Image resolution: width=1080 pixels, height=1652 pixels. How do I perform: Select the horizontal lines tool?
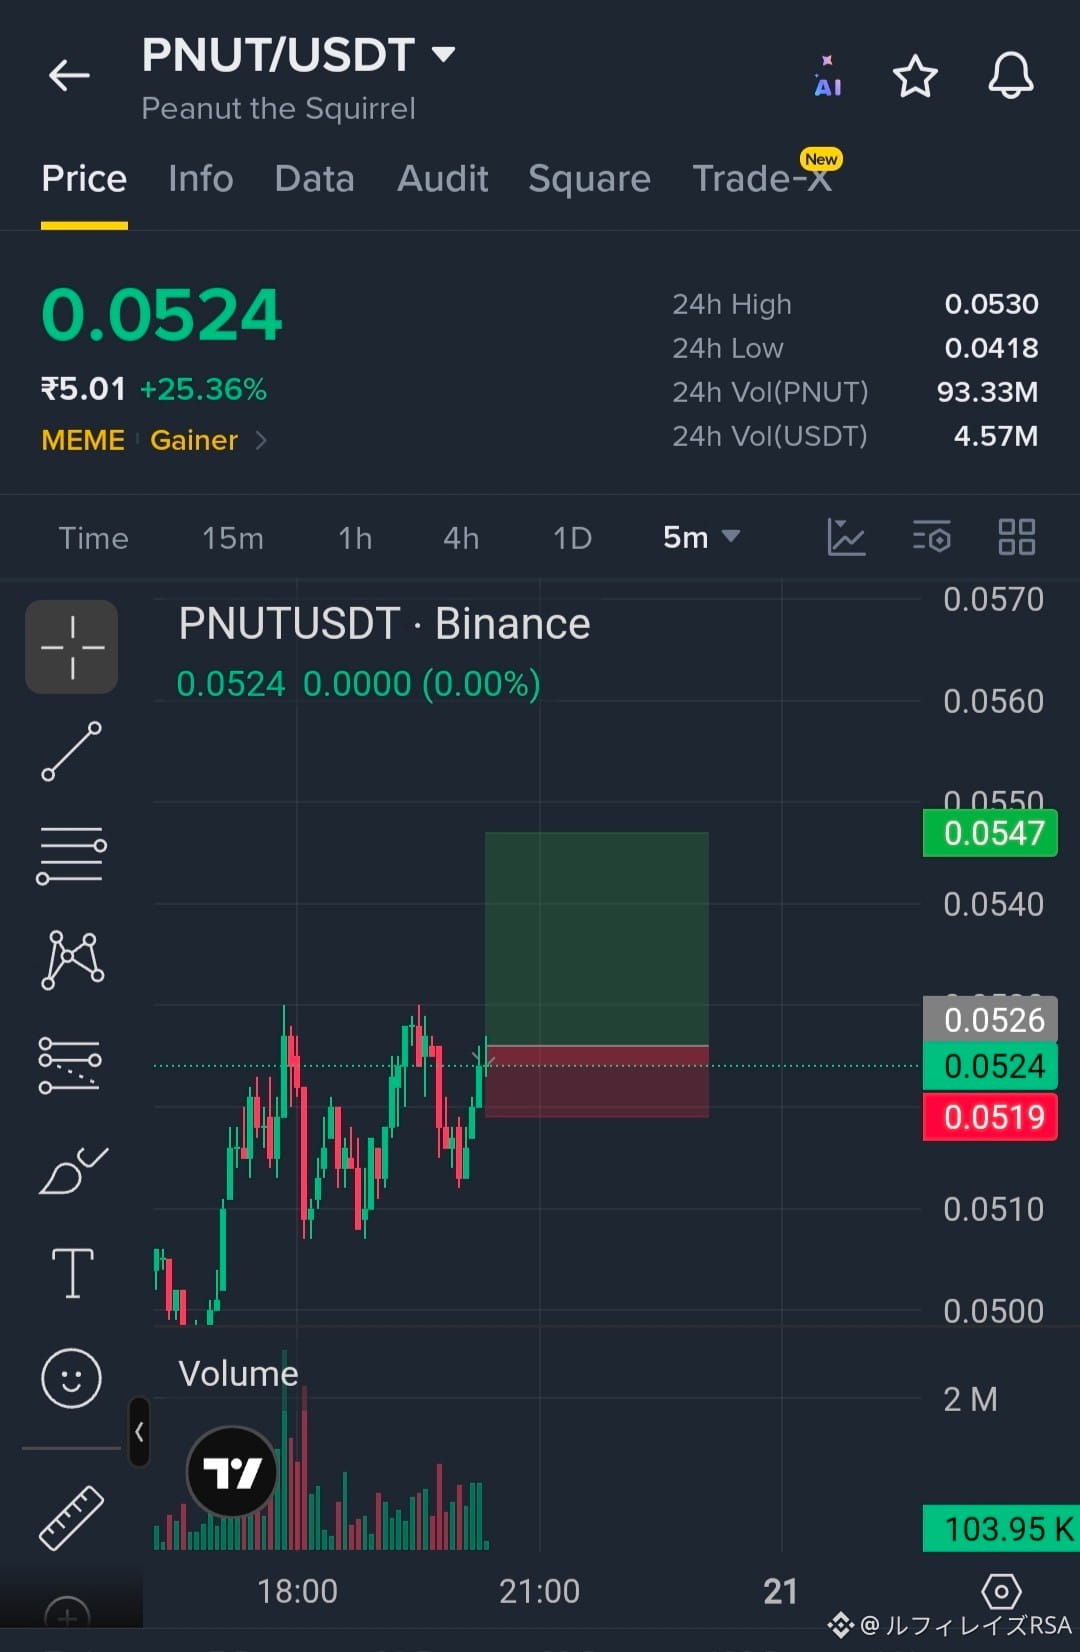click(71, 856)
